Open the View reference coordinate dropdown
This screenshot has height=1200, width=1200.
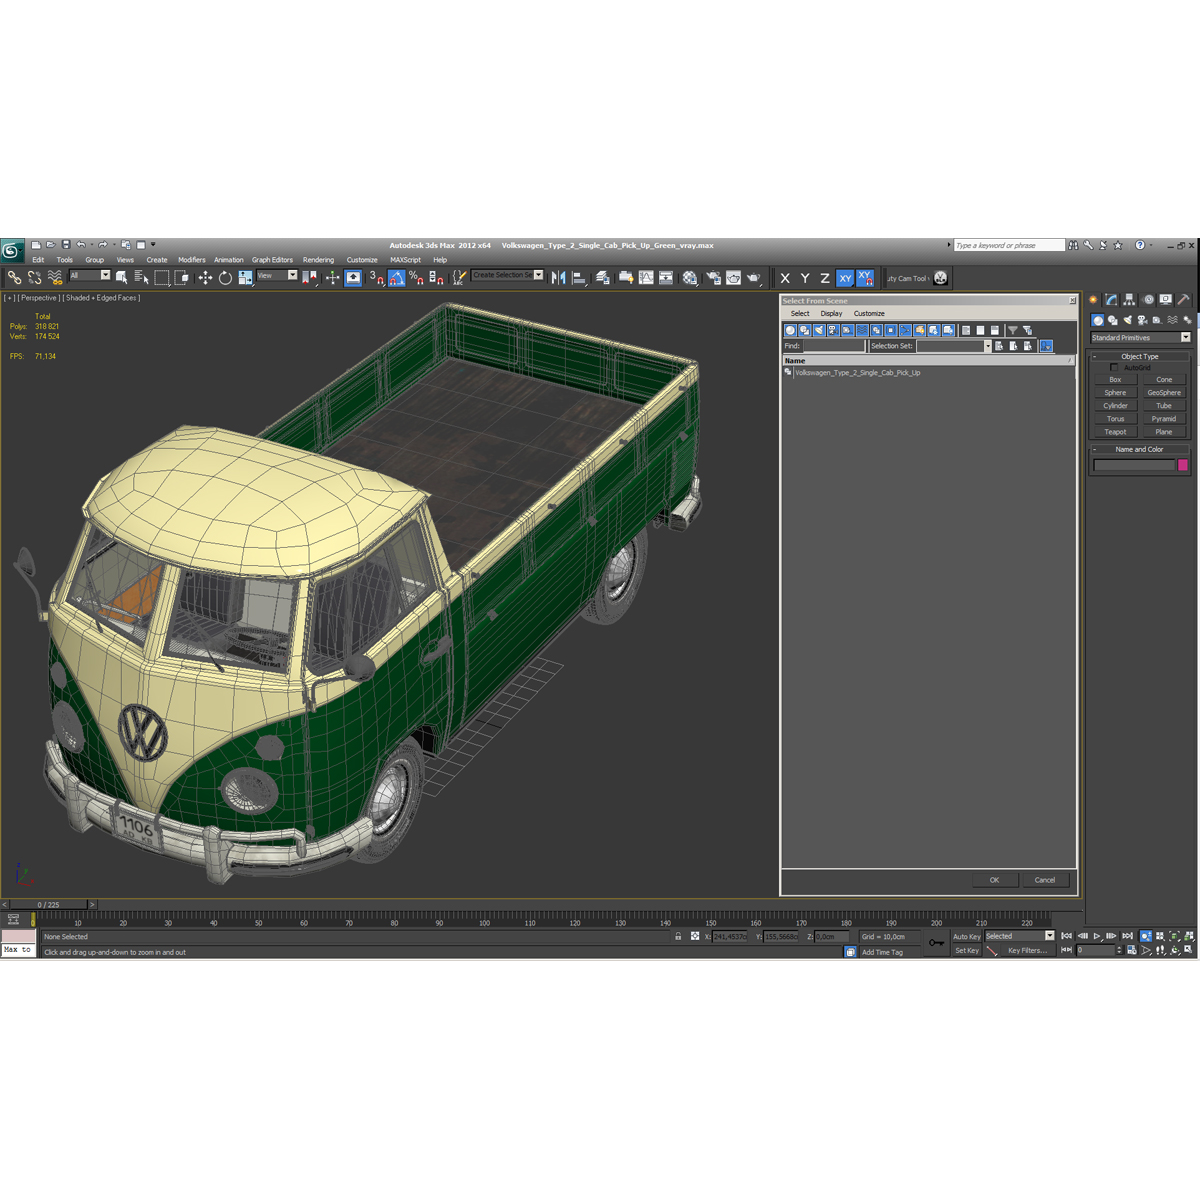[277, 275]
